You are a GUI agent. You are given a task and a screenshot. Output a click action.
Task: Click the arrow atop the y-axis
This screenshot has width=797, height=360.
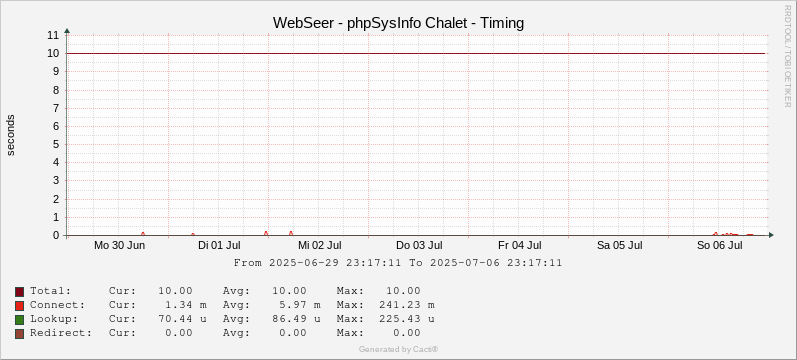pyautogui.click(x=67, y=31)
